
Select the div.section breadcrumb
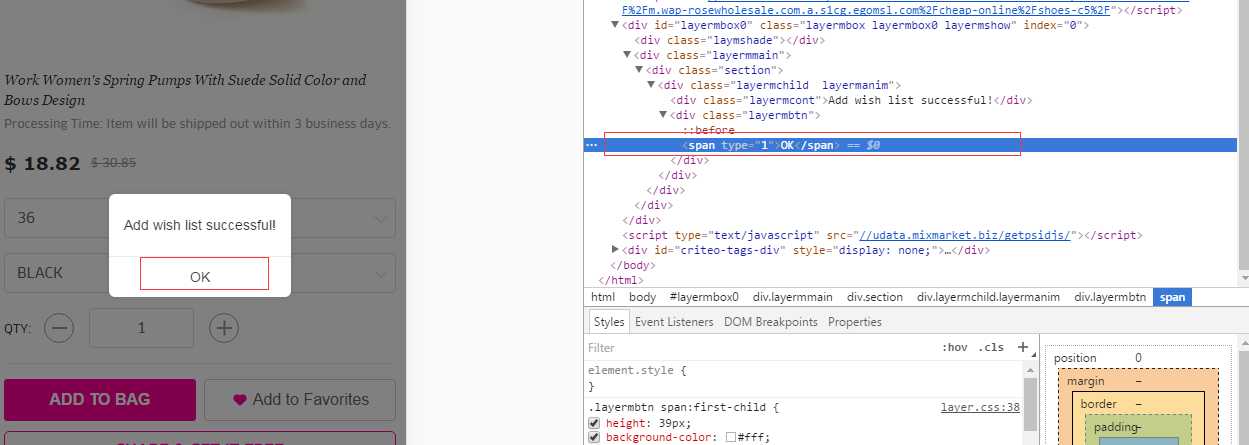875,297
